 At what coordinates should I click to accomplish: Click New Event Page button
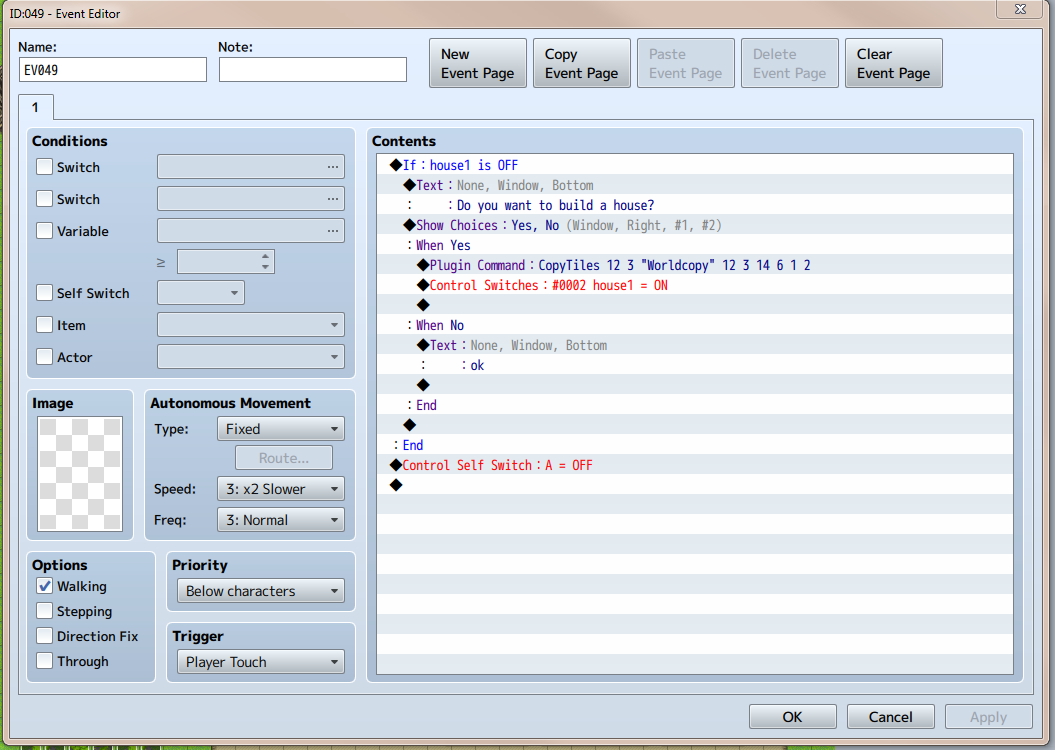pos(478,63)
